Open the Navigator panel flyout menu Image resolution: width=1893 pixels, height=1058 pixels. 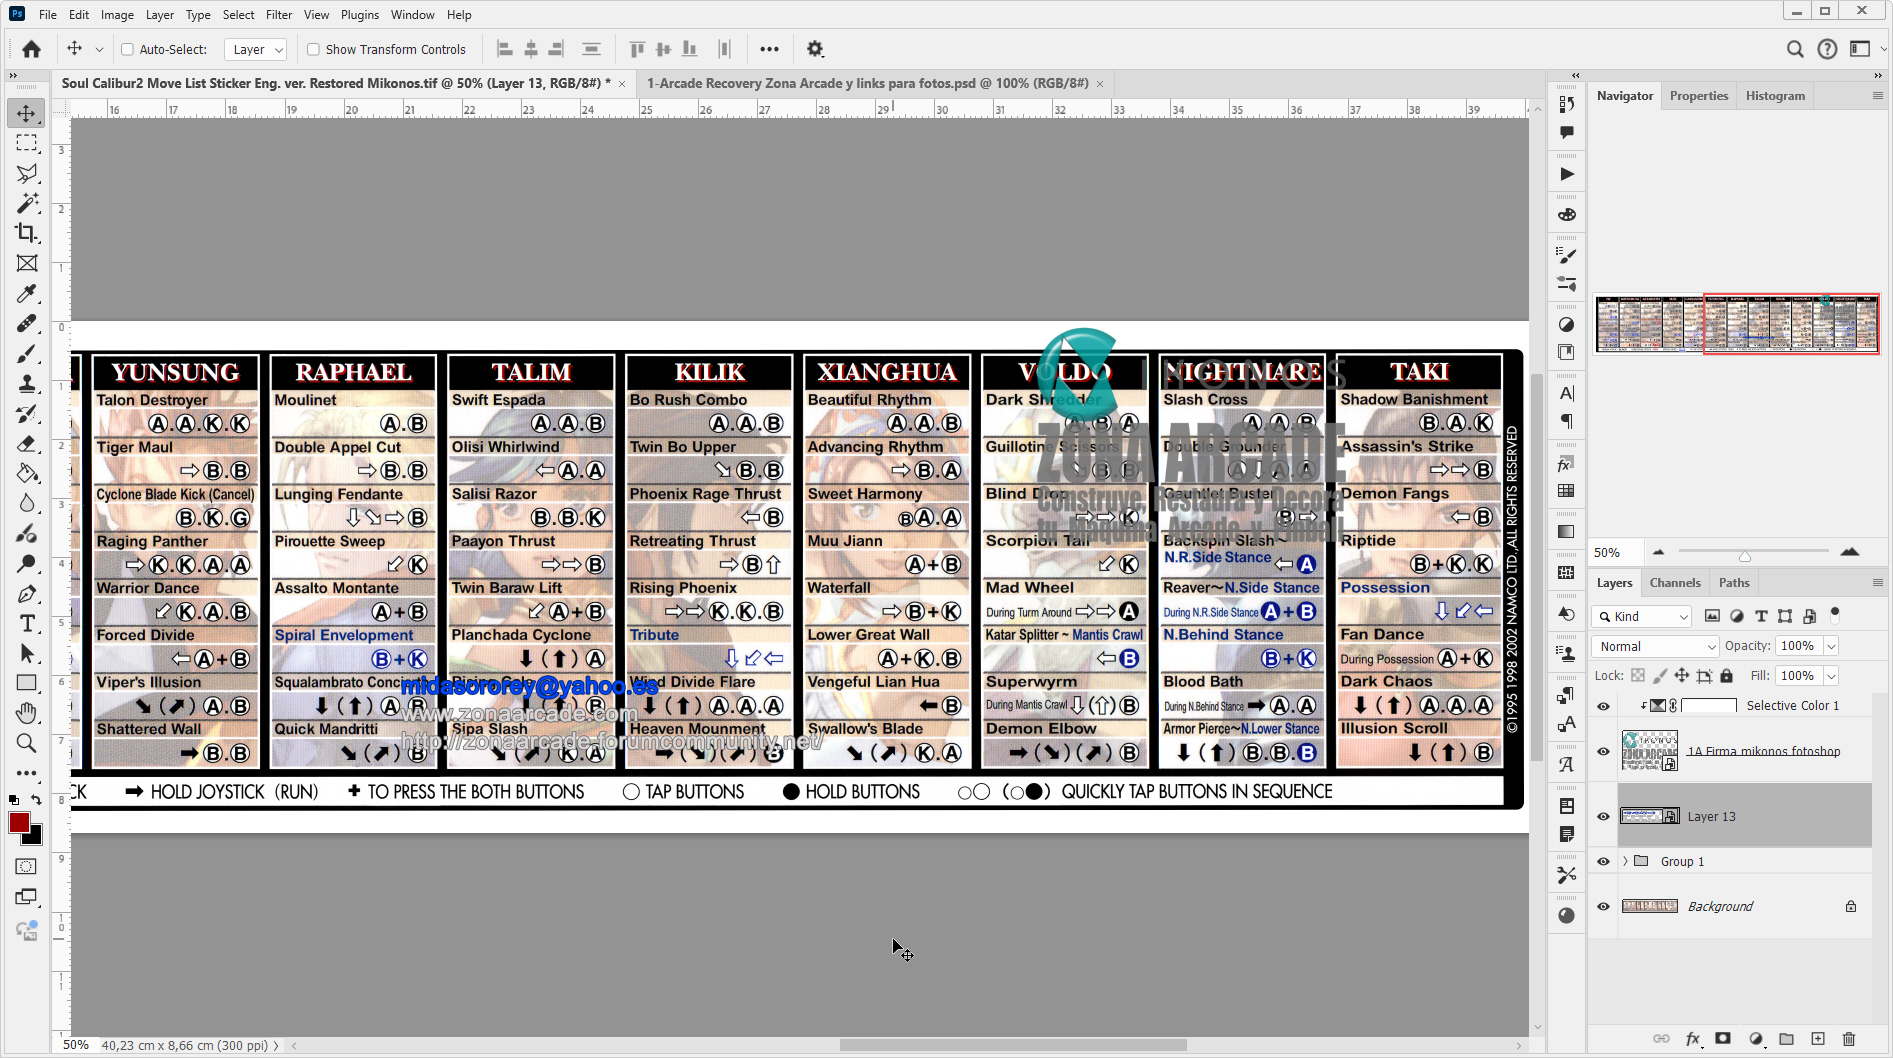click(x=1877, y=95)
